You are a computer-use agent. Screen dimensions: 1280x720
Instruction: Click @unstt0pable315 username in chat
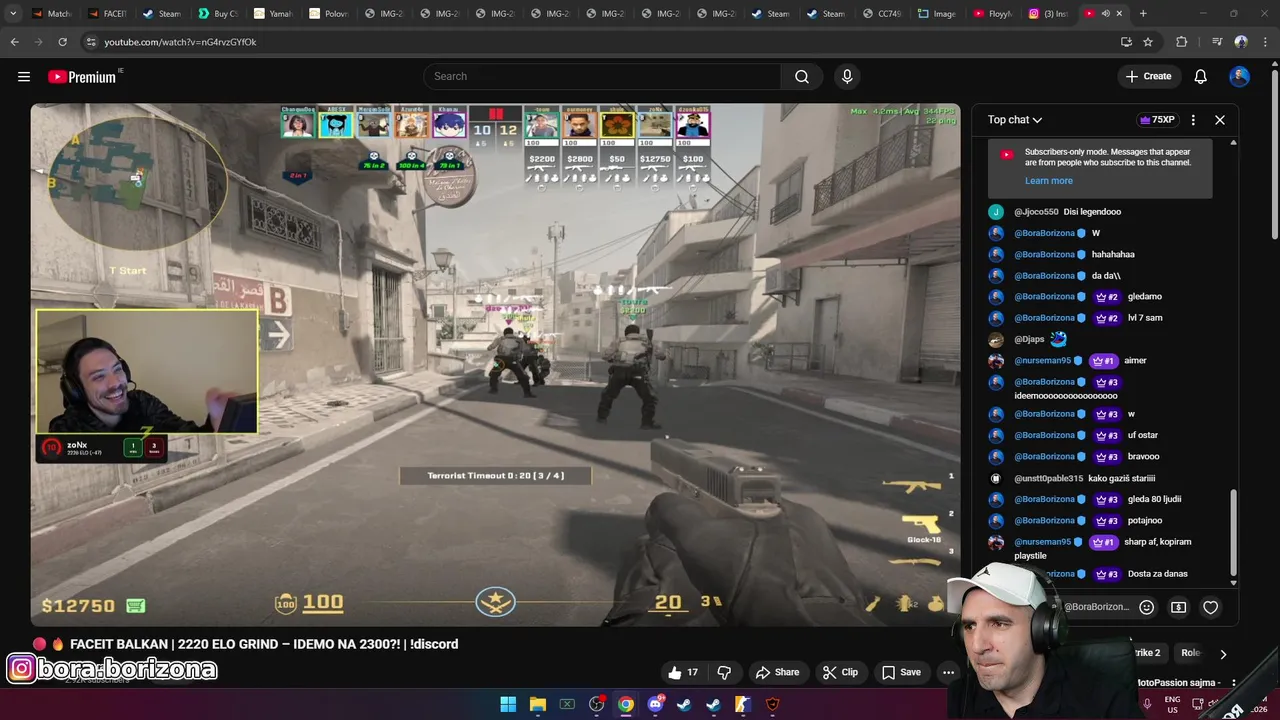coord(1048,478)
